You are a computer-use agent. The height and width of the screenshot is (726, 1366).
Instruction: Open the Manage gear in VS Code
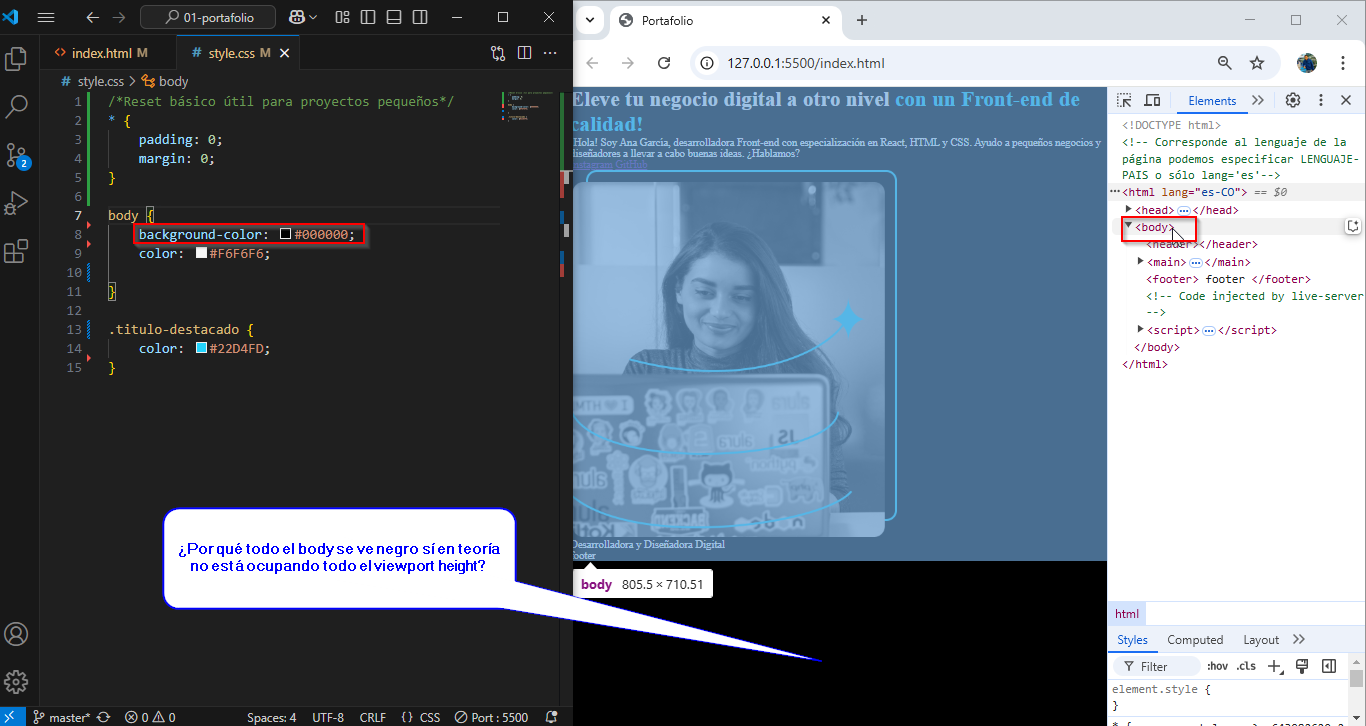click(16, 682)
